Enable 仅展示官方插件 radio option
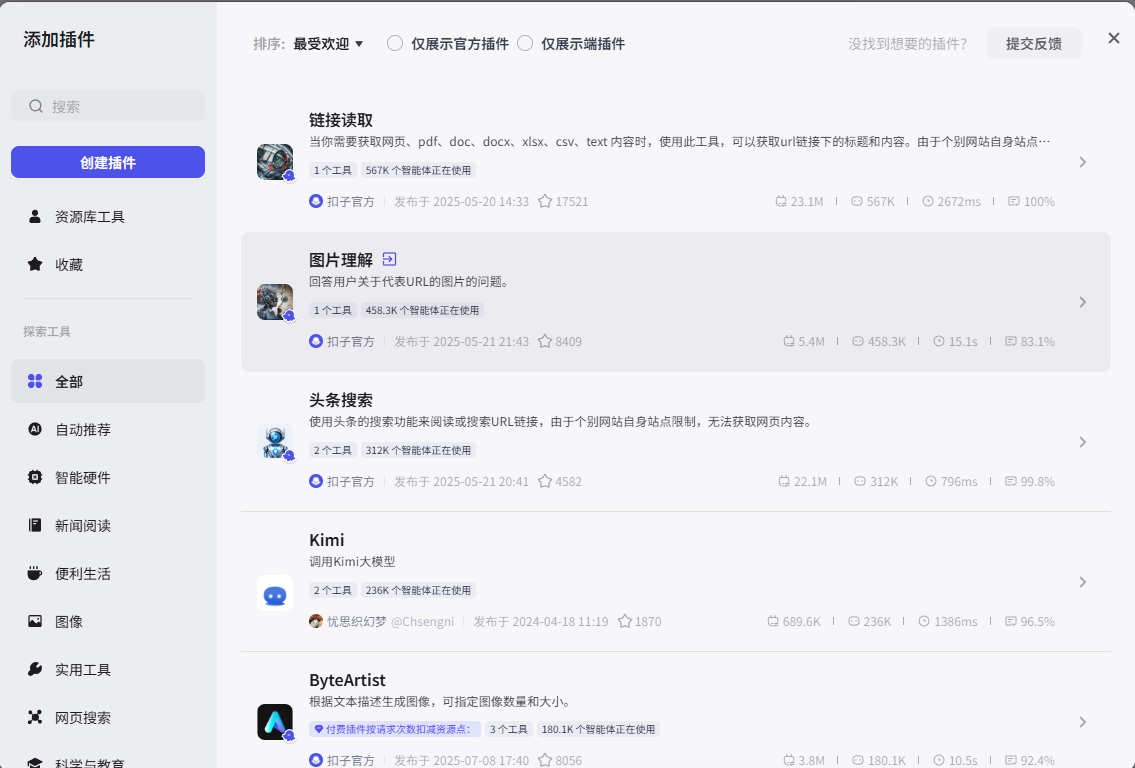The height and width of the screenshot is (768, 1135). [x=394, y=43]
